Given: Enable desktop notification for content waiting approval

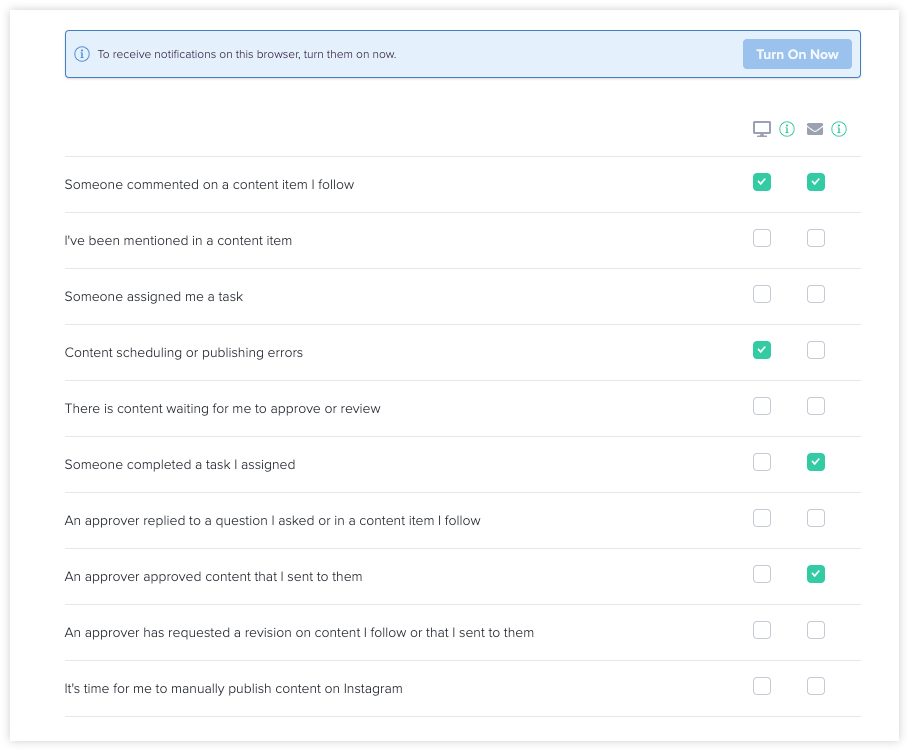Looking at the screenshot, I should [762, 406].
